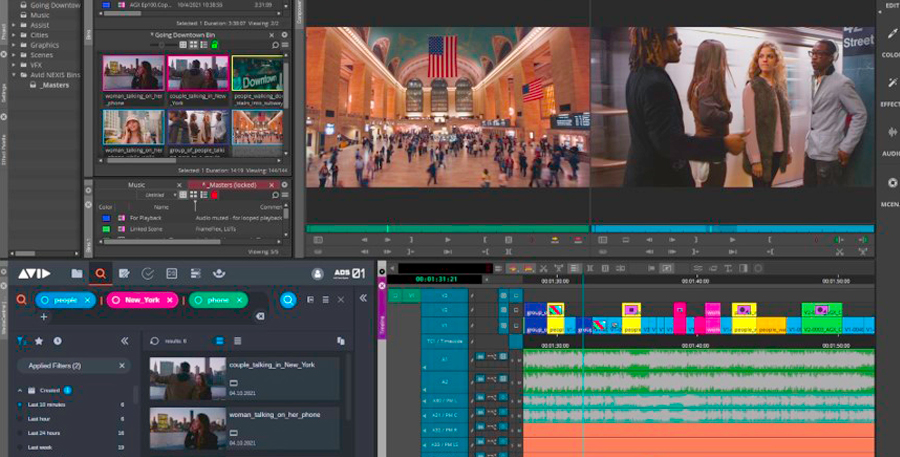The width and height of the screenshot is (900, 457).
Task: Search within the Going Downtown bin
Action: [276, 44]
